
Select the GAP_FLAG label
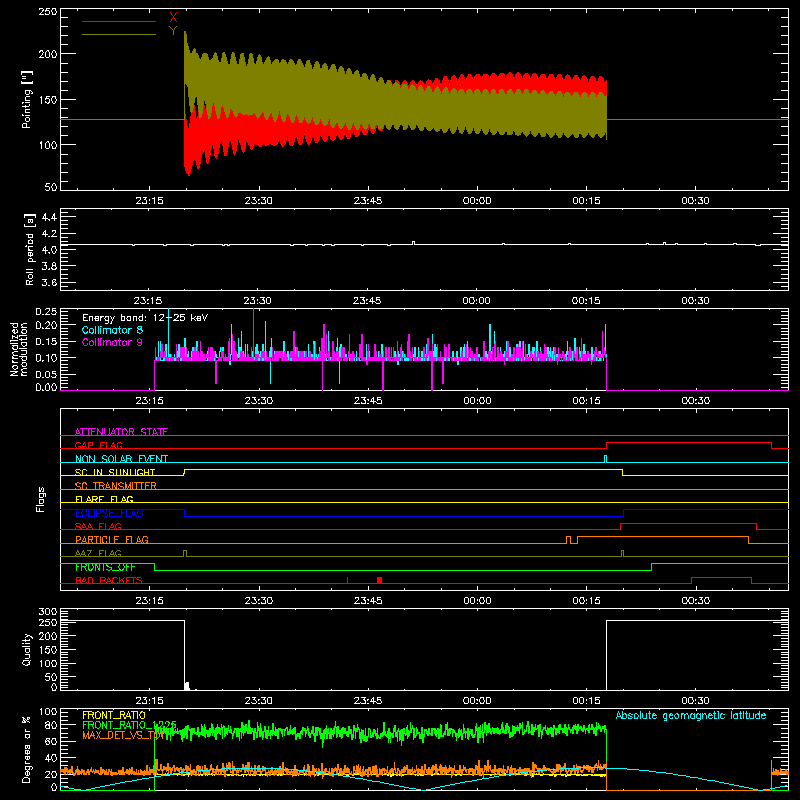click(x=98, y=445)
